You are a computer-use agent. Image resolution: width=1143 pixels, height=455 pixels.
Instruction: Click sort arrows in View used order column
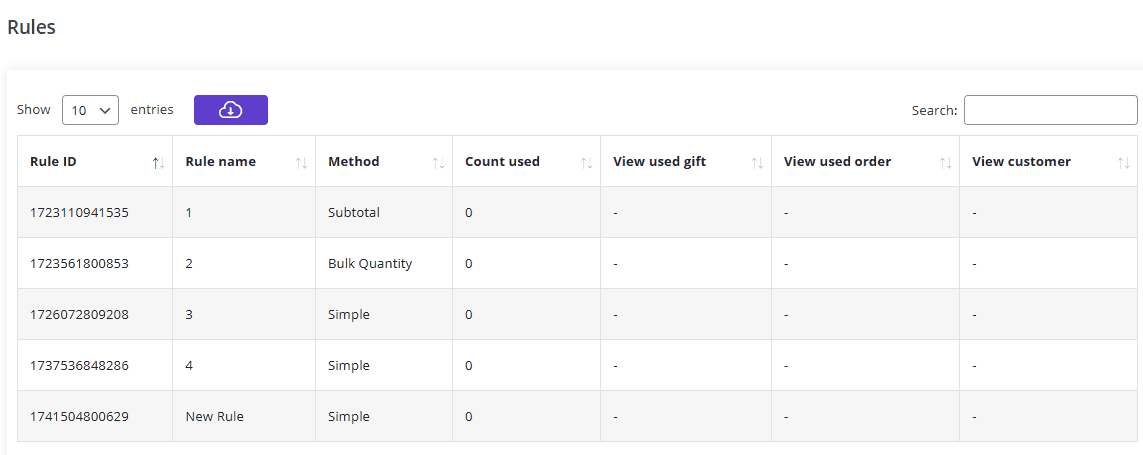tap(945, 162)
